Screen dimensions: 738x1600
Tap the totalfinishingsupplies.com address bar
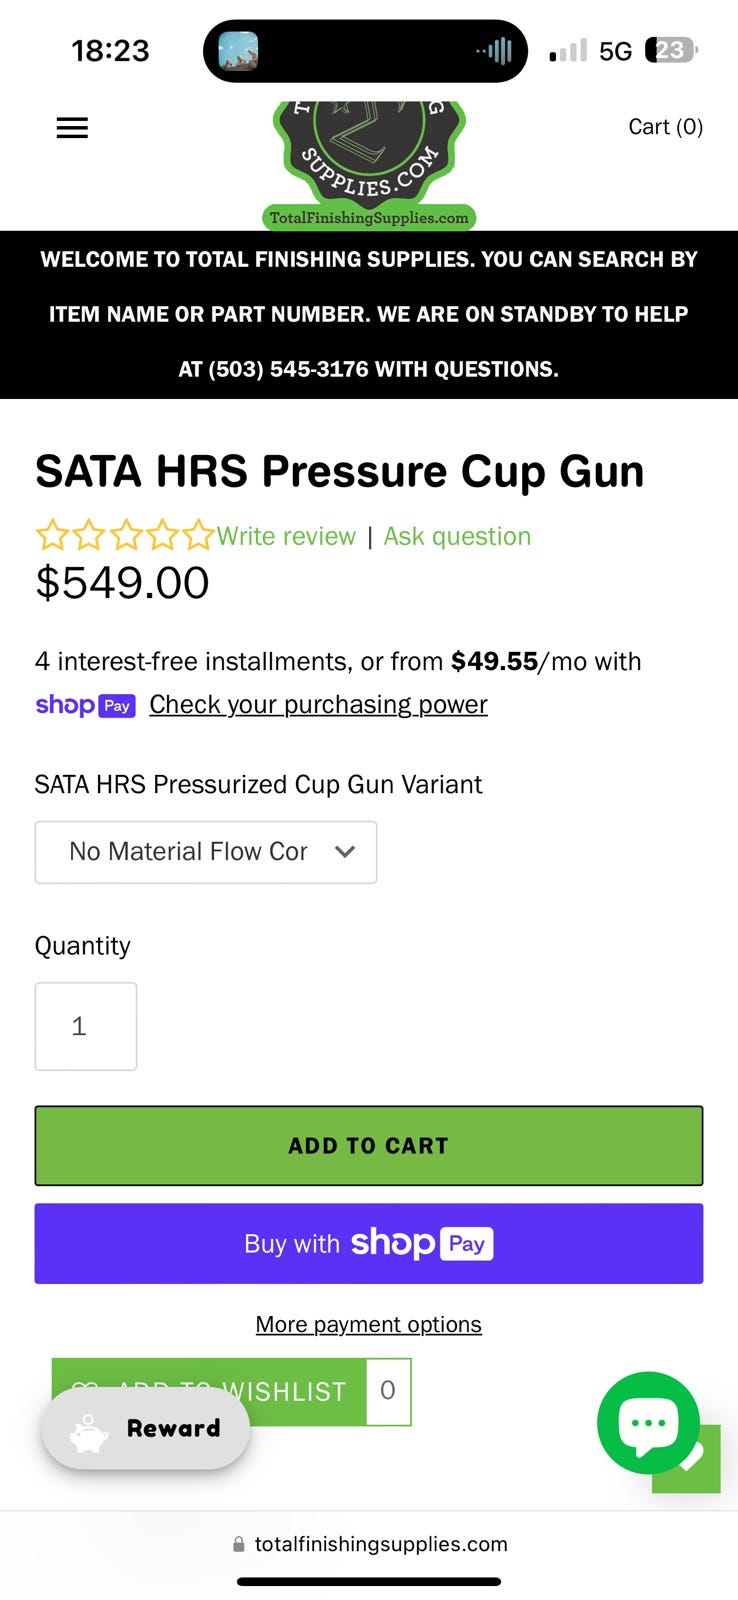point(369,1544)
